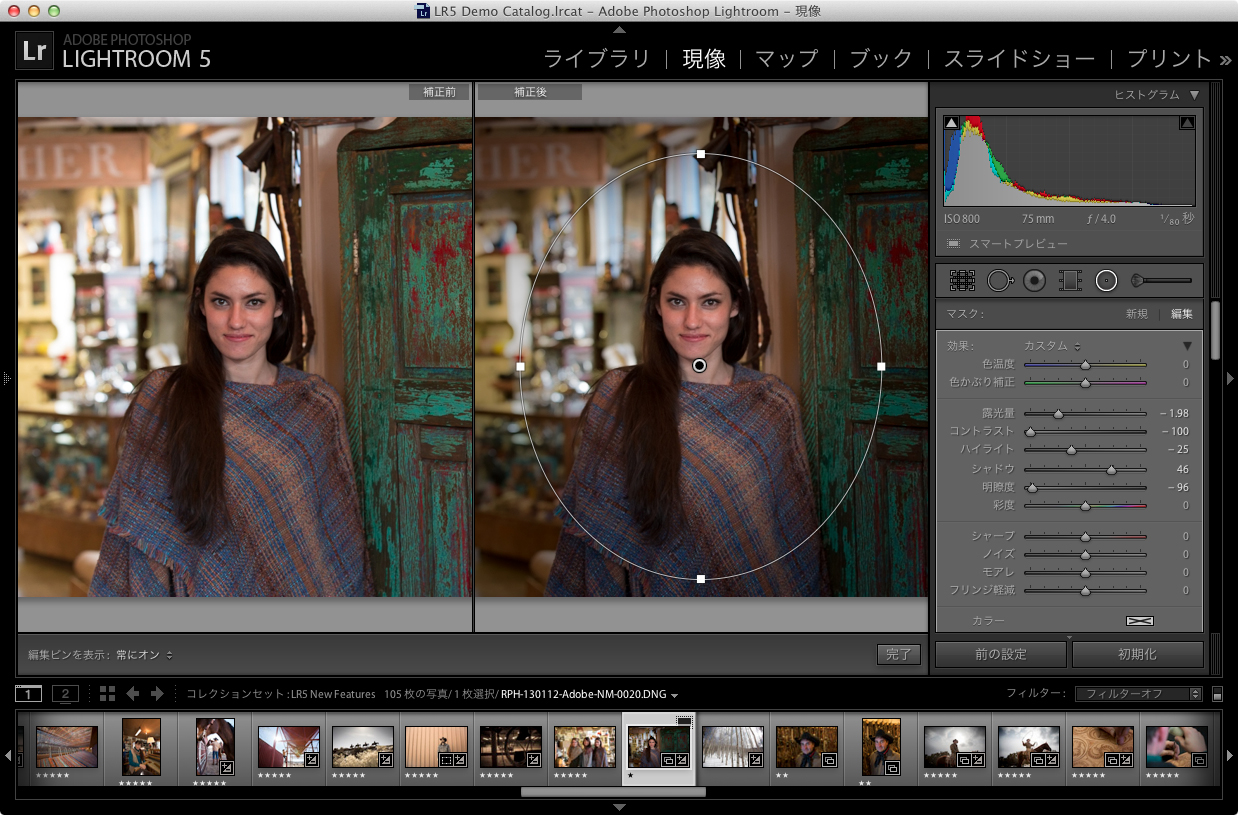Viewport: 1238px width, 815px height.
Task: Select the Crop Overlay tool
Action: pos(962,281)
